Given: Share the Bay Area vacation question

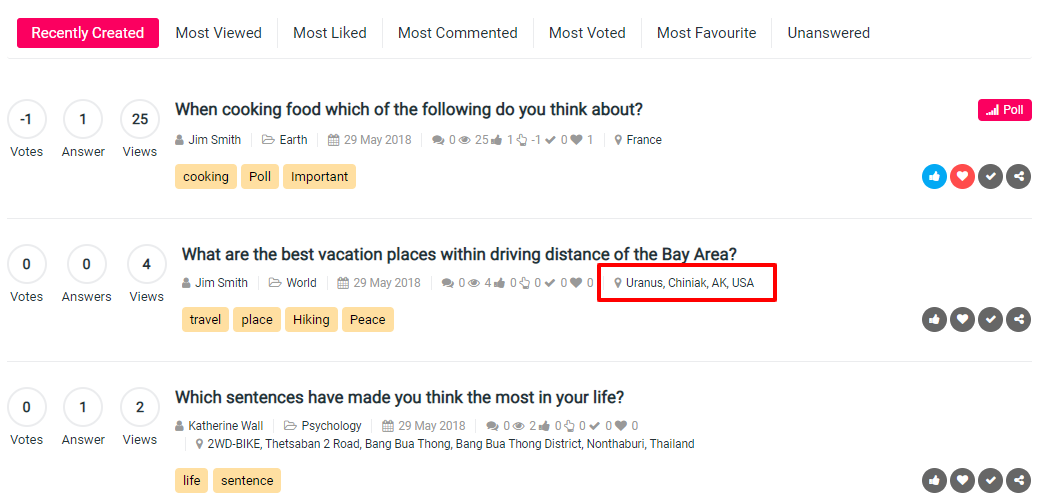Looking at the screenshot, I should tap(1018, 320).
